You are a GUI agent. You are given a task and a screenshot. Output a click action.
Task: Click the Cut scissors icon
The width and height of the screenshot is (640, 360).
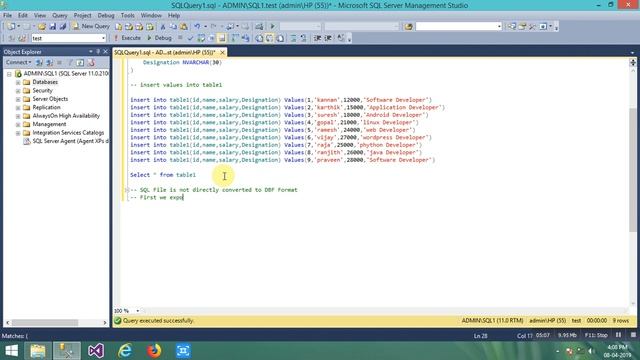pos(162,27)
